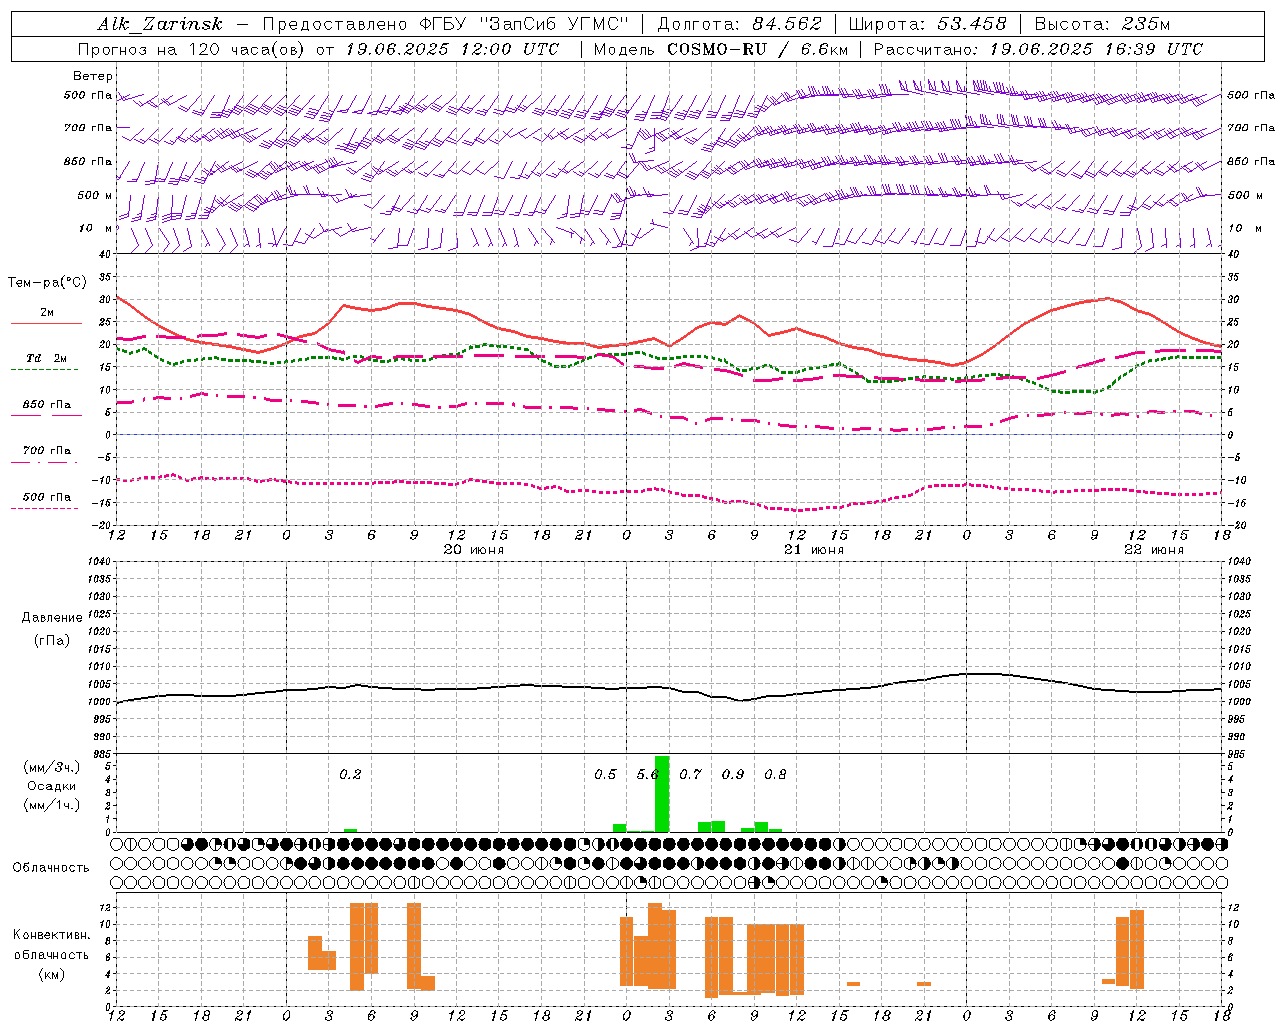
Task: Click the precipitation value 0.5
Action: tap(605, 775)
